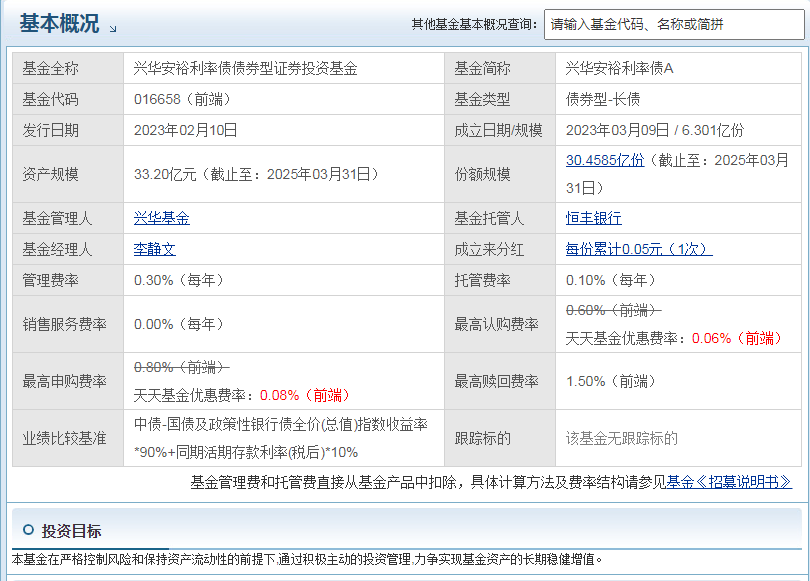Click the 管理费率 row label
Image resolution: width=810 pixels, height=581 pixels.
pos(50,280)
